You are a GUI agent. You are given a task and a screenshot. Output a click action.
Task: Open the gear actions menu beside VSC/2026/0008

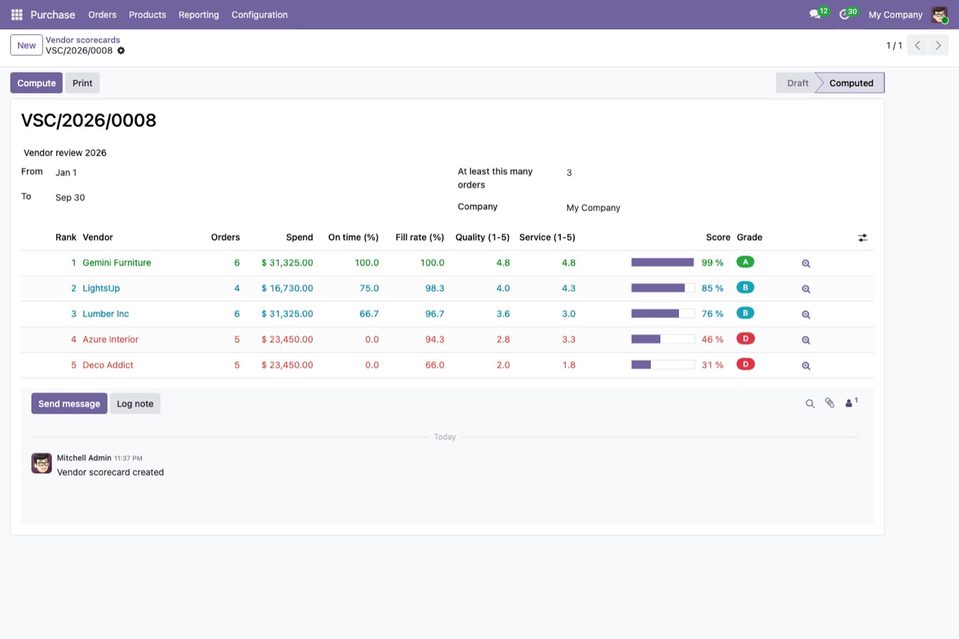click(121, 51)
